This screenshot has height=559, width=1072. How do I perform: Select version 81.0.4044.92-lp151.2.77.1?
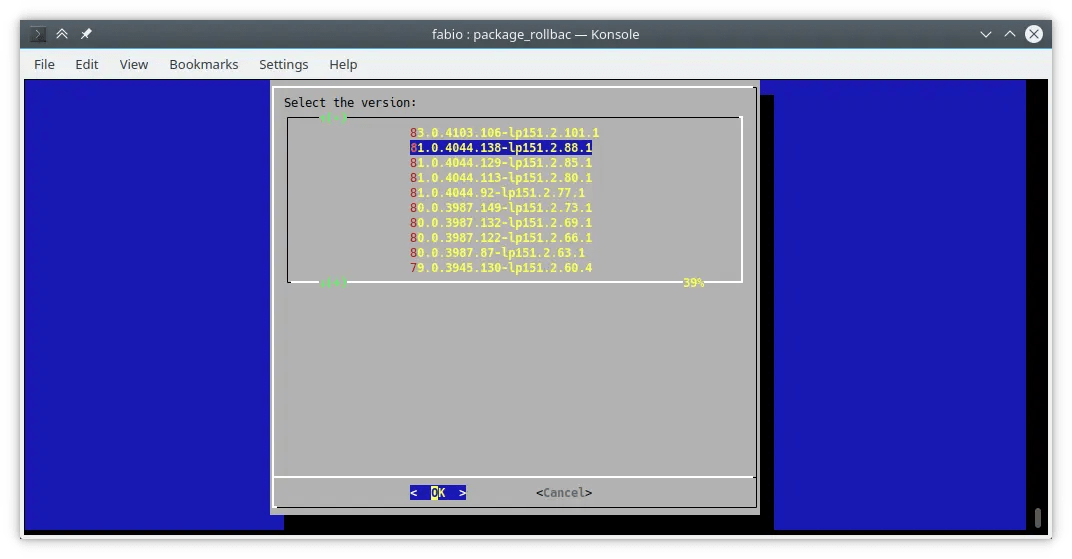pyautogui.click(x=498, y=193)
